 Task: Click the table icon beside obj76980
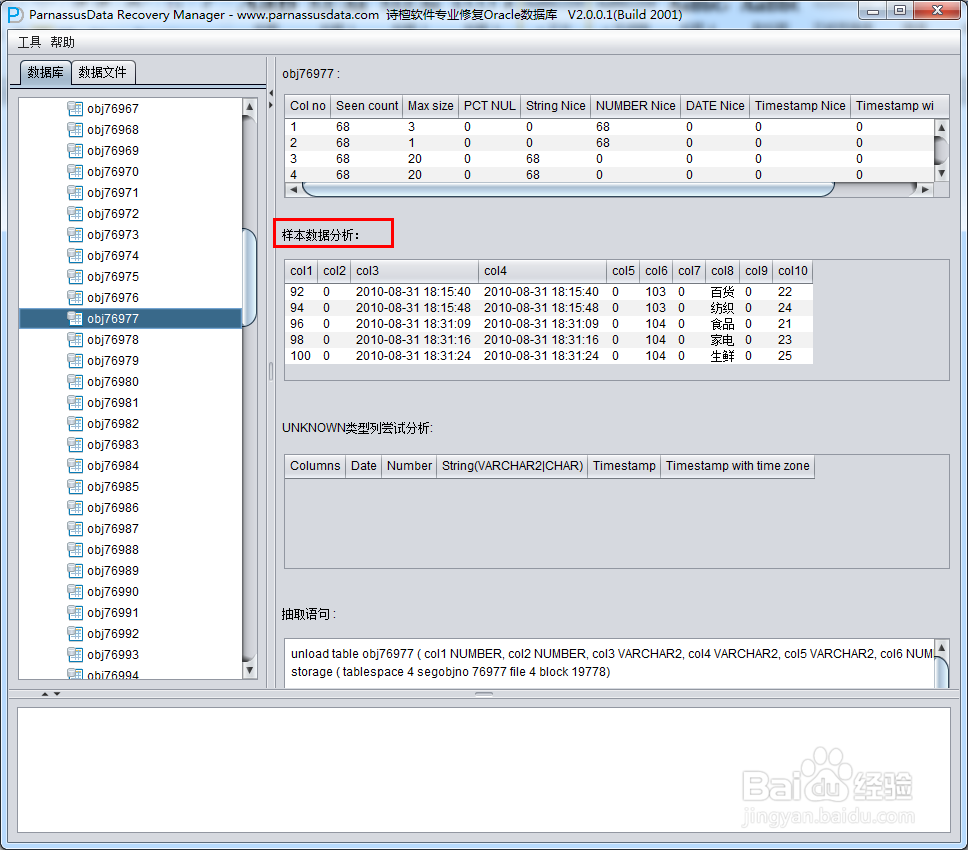[75, 381]
